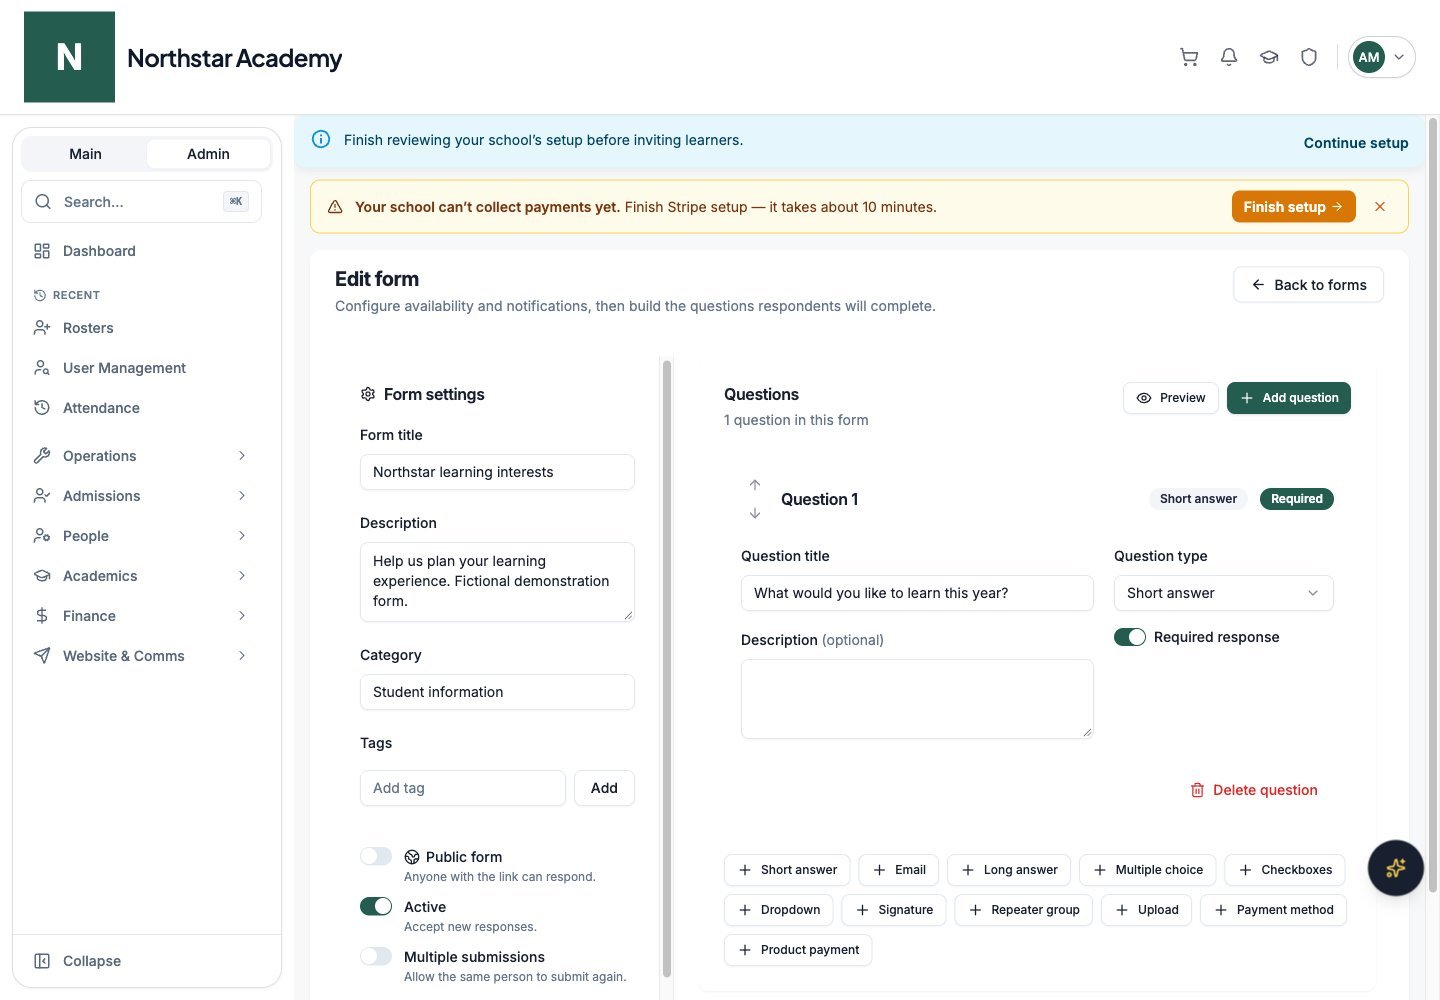This screenshot has height=1000, width=1440.
Task: Click Finish setup for Stripe
Action: [1294, 207]
